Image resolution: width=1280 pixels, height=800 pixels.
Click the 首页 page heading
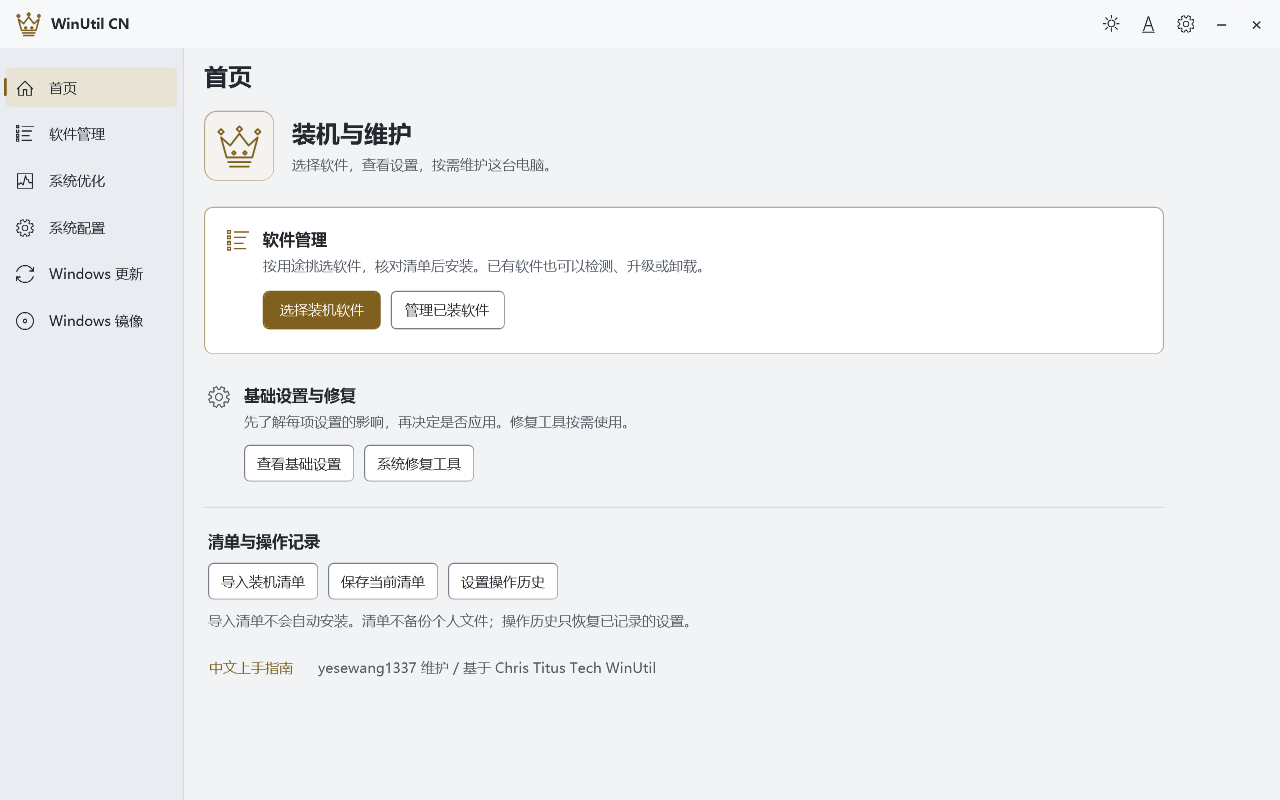[x=228, y=77]
